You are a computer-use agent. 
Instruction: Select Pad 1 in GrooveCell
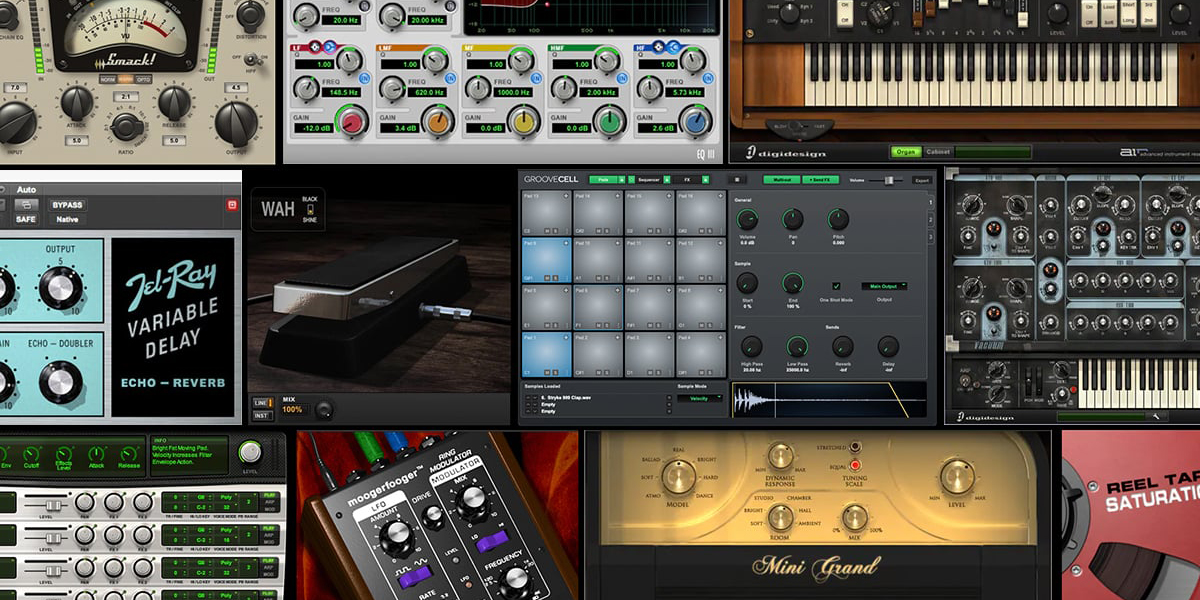(546, 354)
